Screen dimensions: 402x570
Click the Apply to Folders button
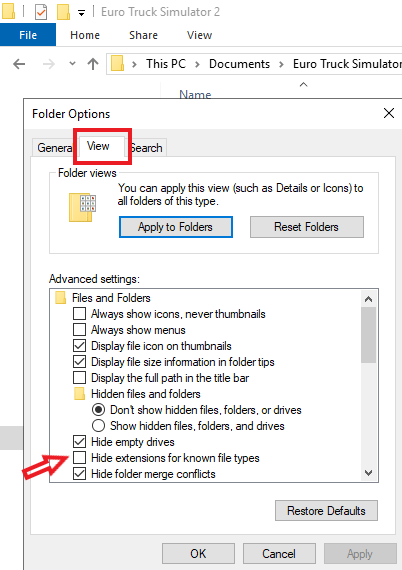176,227
